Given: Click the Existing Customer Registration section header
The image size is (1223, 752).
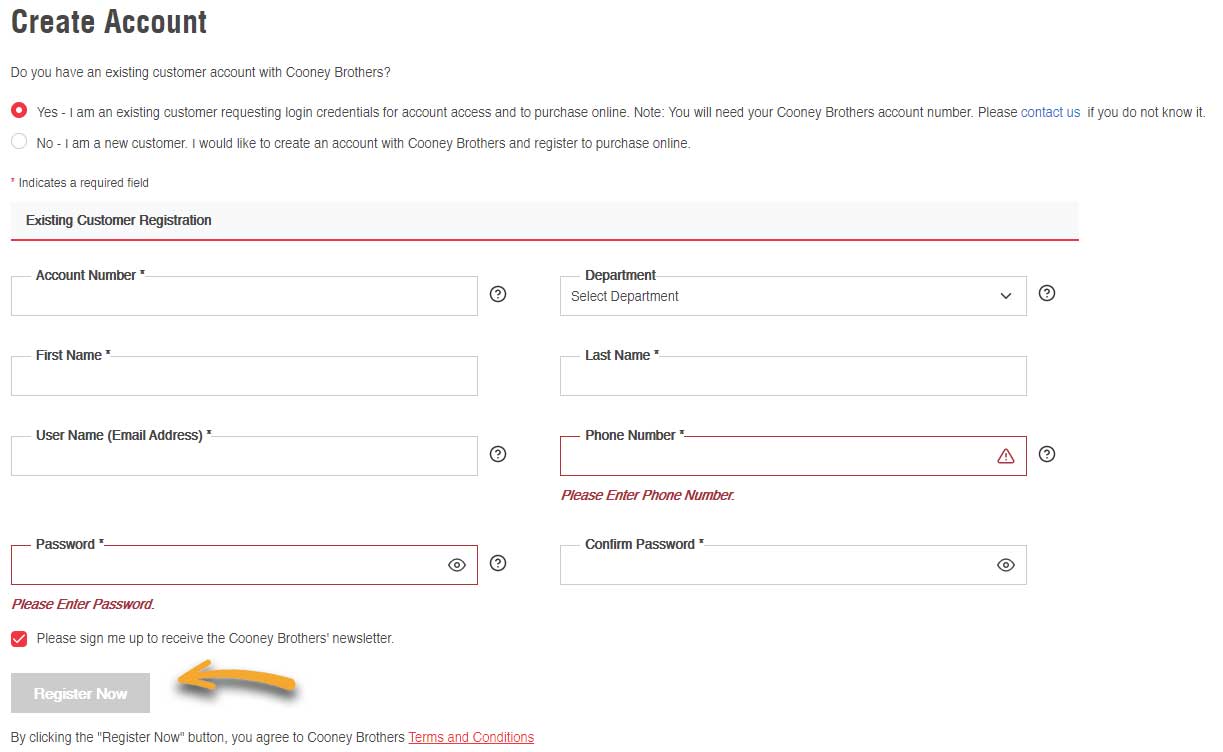Looking at the screenshot, I should 117,220.
